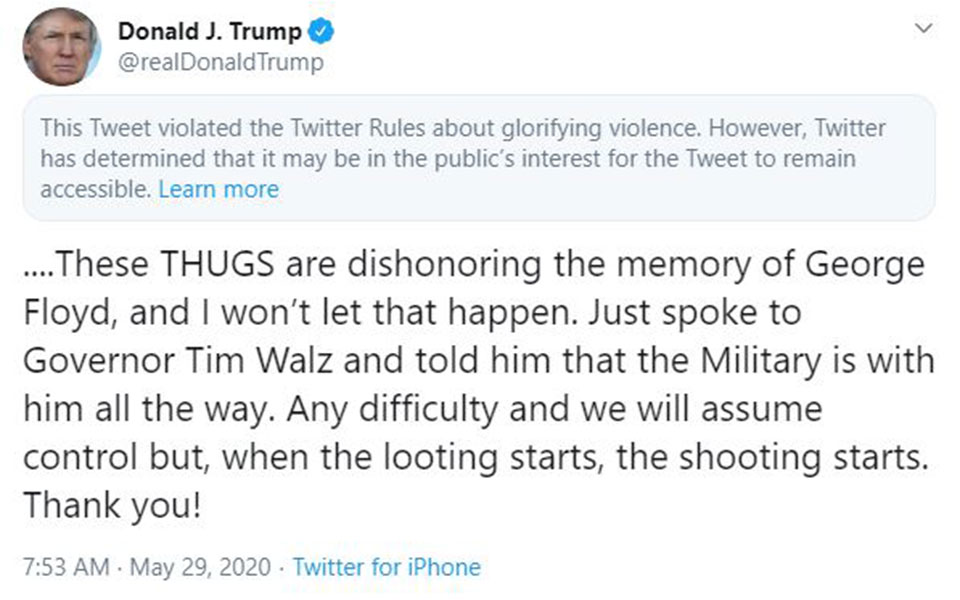The width and height of the screenshot is (960, 600).
Task: Click the @realDonaldTrump handle
Action: tap(220, 62)
